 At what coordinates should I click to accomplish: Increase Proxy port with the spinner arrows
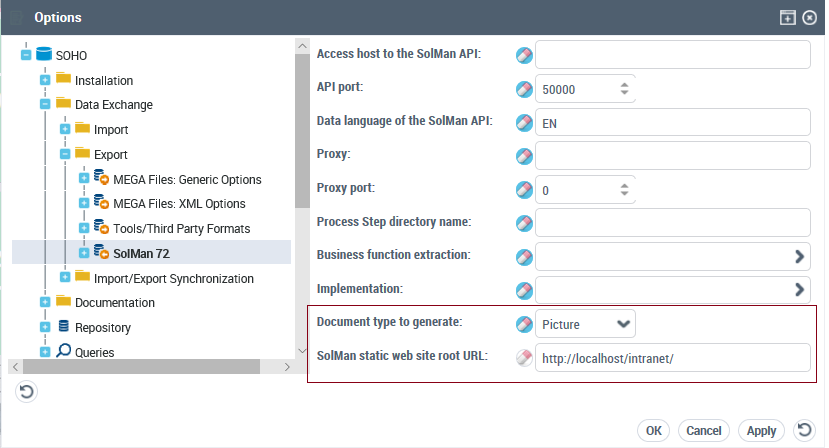click(x=625, y=184)
